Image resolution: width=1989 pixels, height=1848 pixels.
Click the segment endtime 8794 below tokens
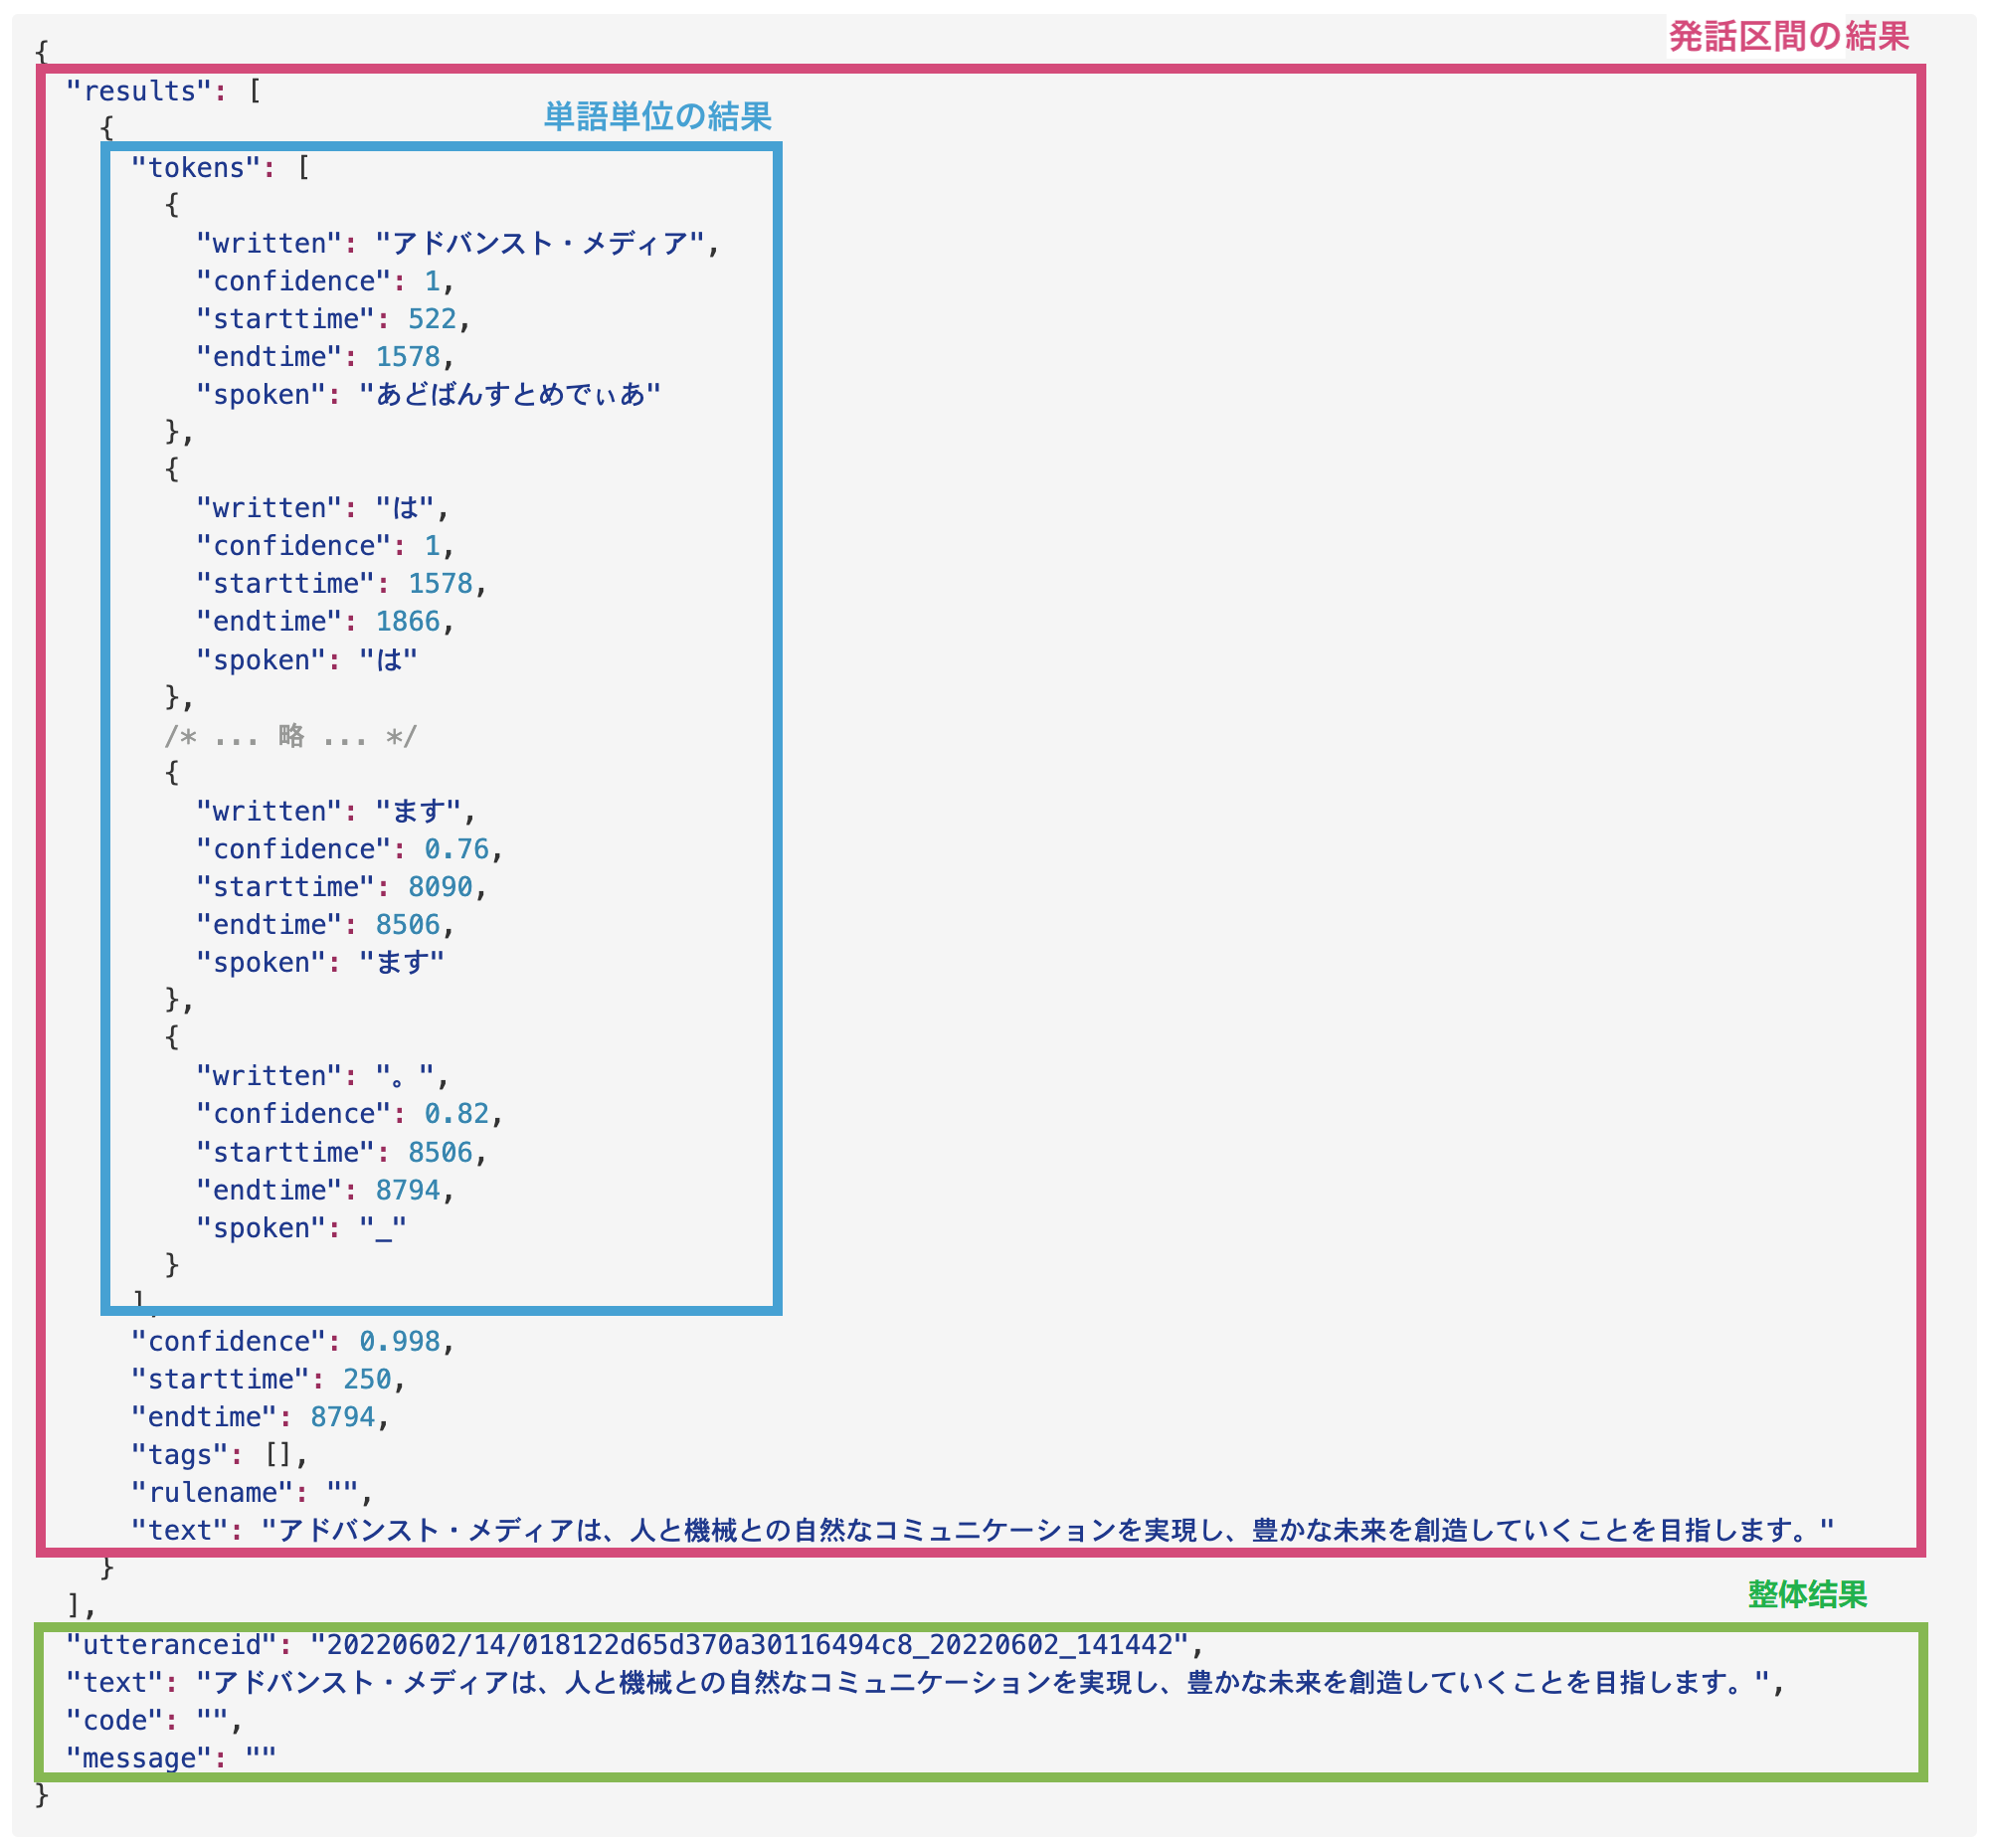(342, 1418)
